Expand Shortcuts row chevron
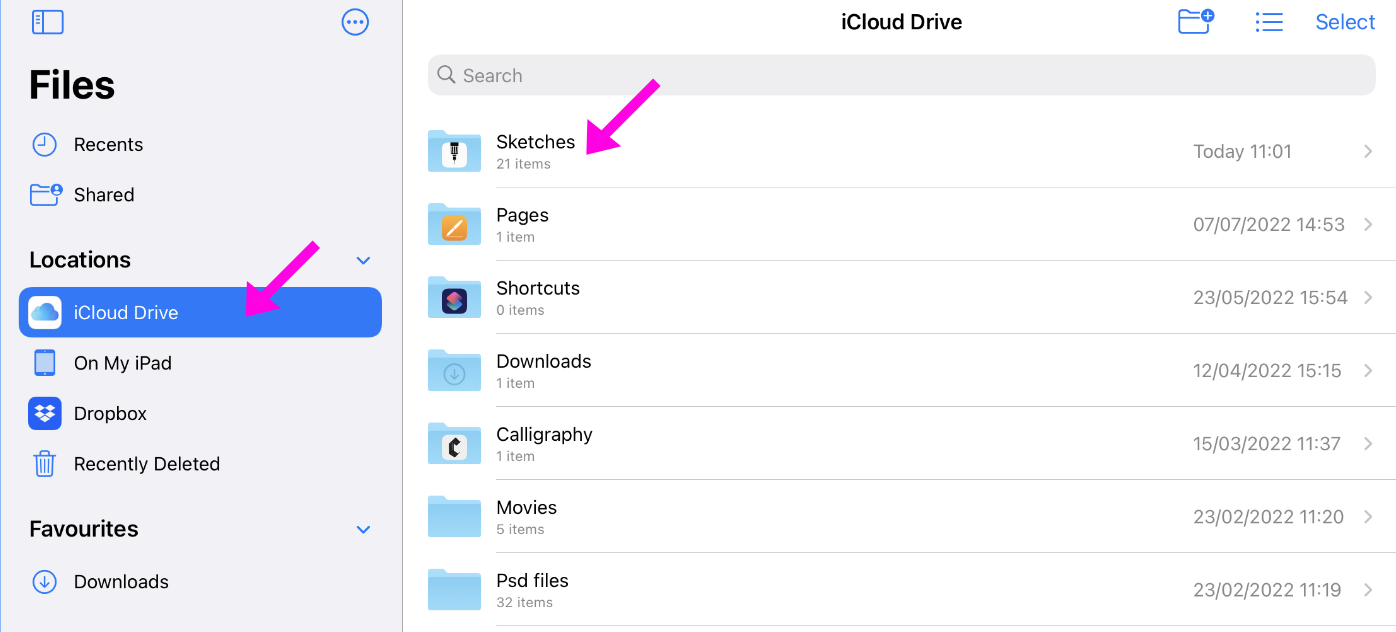 [x=1368, y=297]
